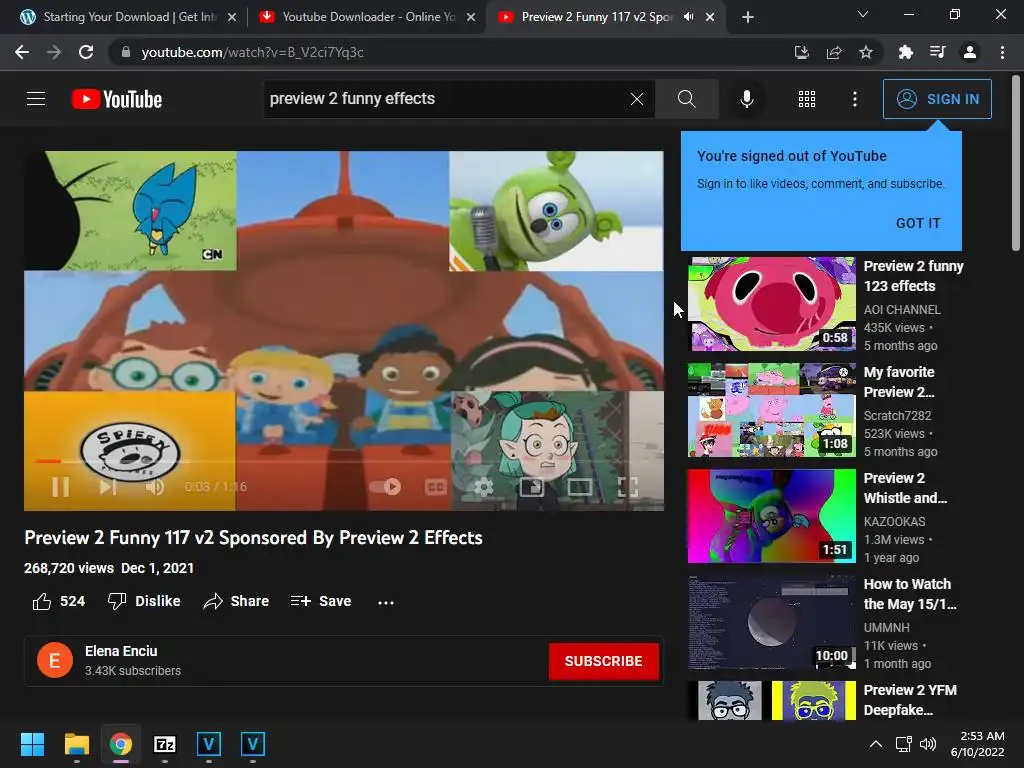1024x768 pixels.
Task: Open the Elena Enciu channel name link
Action: (x=121, y=651)
